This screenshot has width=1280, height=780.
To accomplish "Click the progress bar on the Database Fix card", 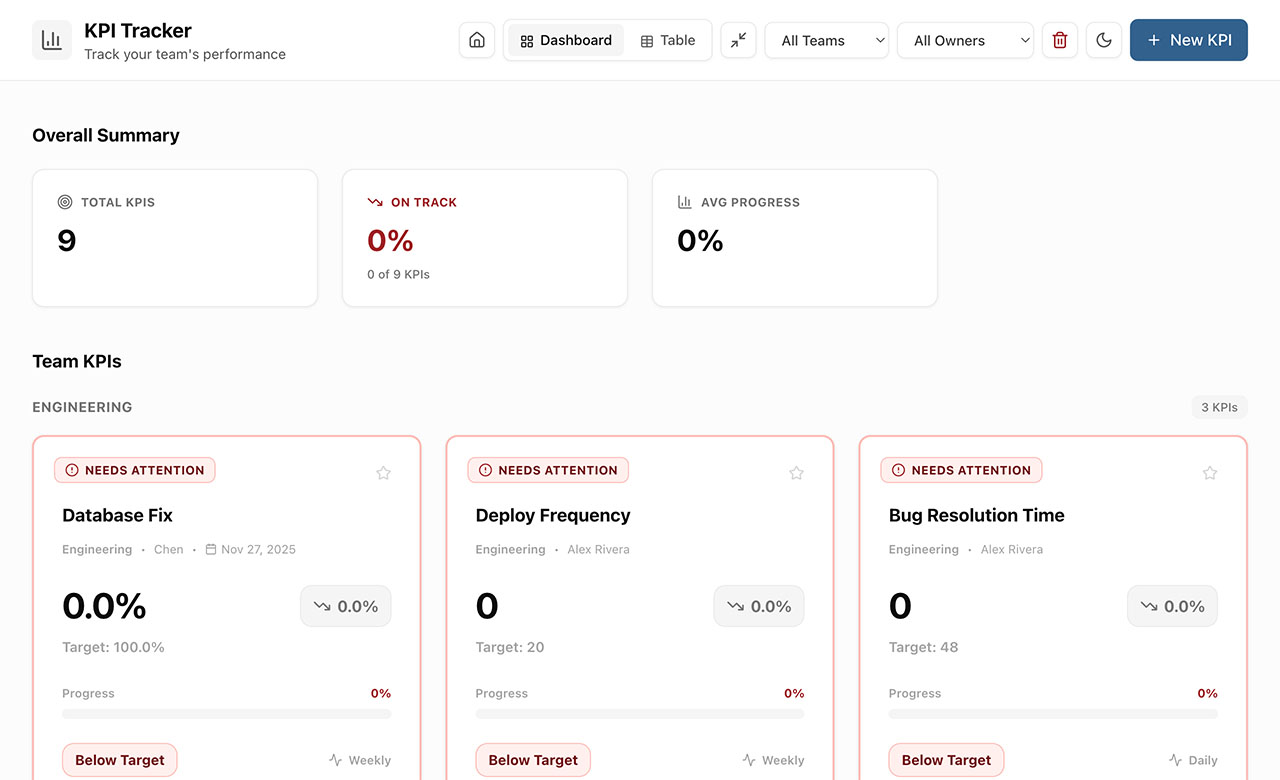I will coord(227,713).
